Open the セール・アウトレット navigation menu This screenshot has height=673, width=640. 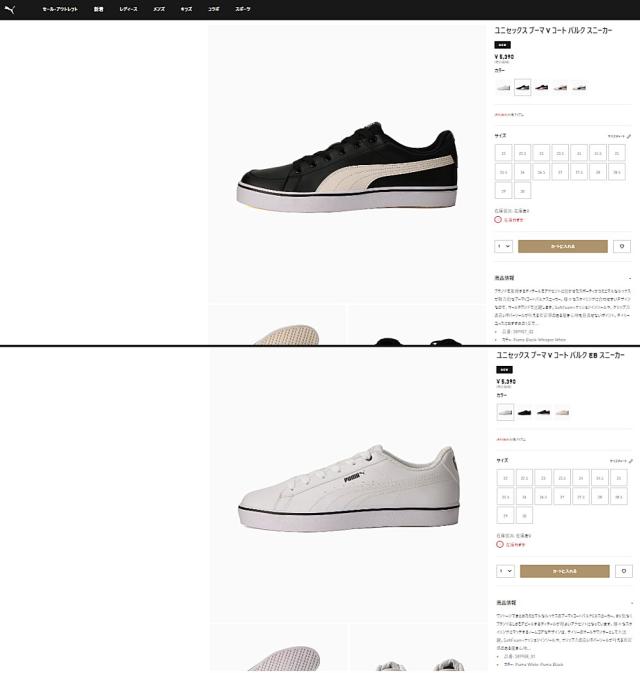pos(60,9)
